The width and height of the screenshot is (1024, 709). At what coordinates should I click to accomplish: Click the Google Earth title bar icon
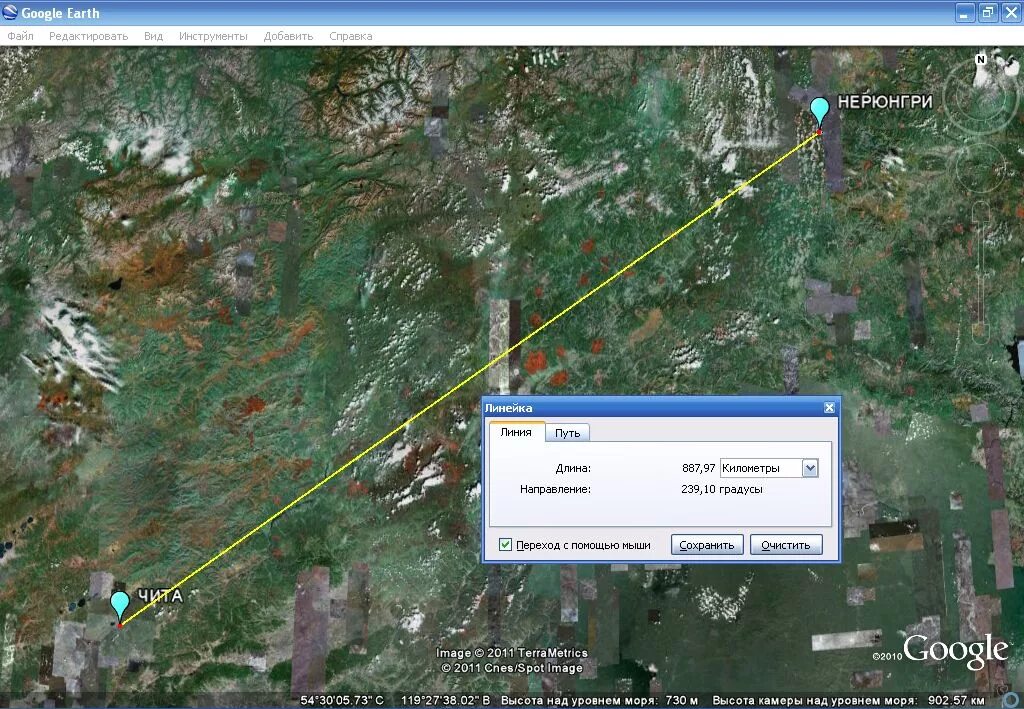10,12
